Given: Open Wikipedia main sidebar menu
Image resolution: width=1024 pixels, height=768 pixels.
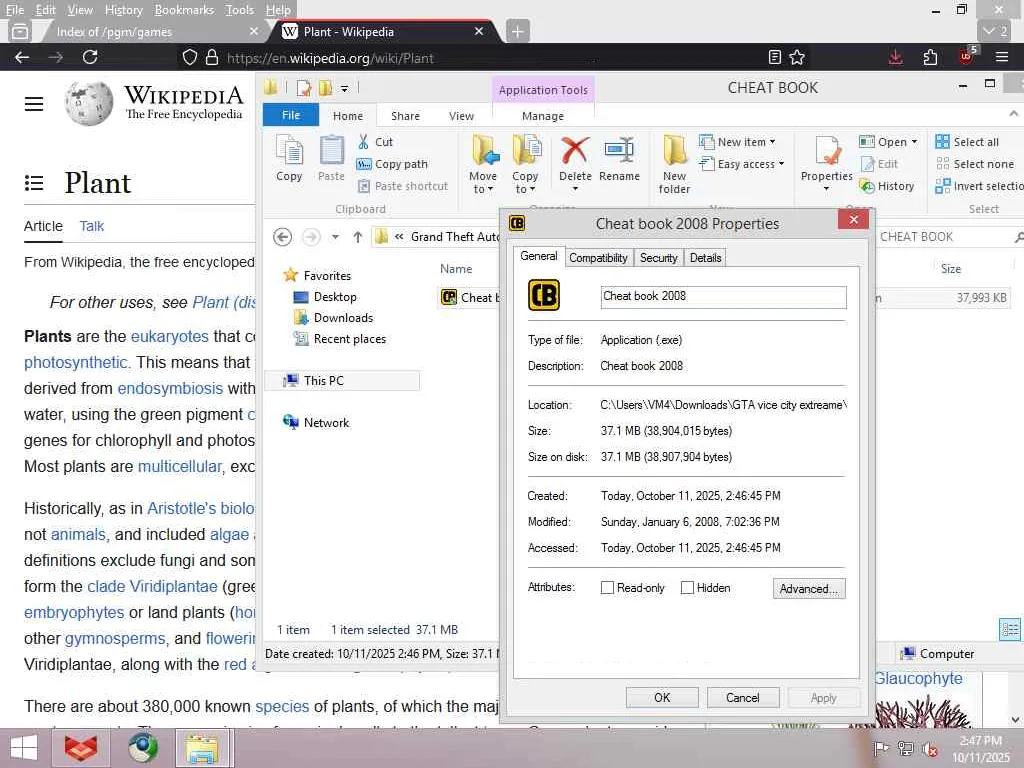Looking at the screenshot, I should coord(34,104).
